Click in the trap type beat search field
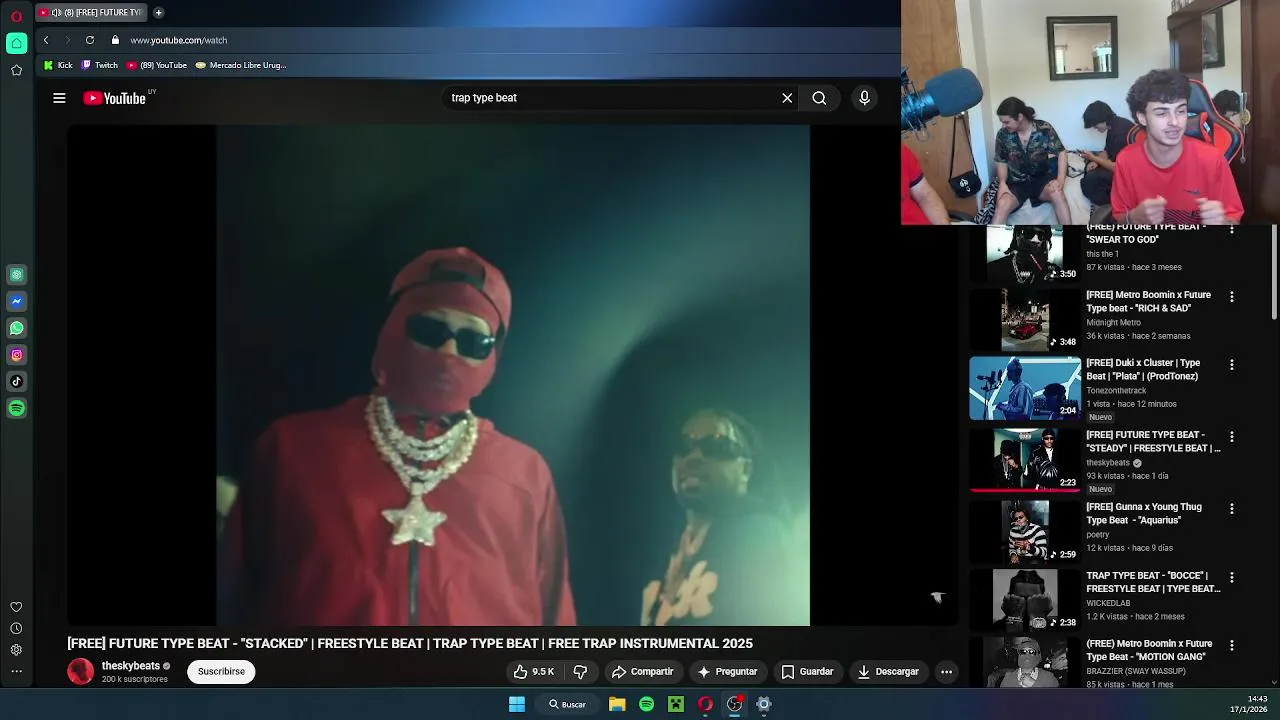Viewport: 1280px width, 720px height. 610,98
